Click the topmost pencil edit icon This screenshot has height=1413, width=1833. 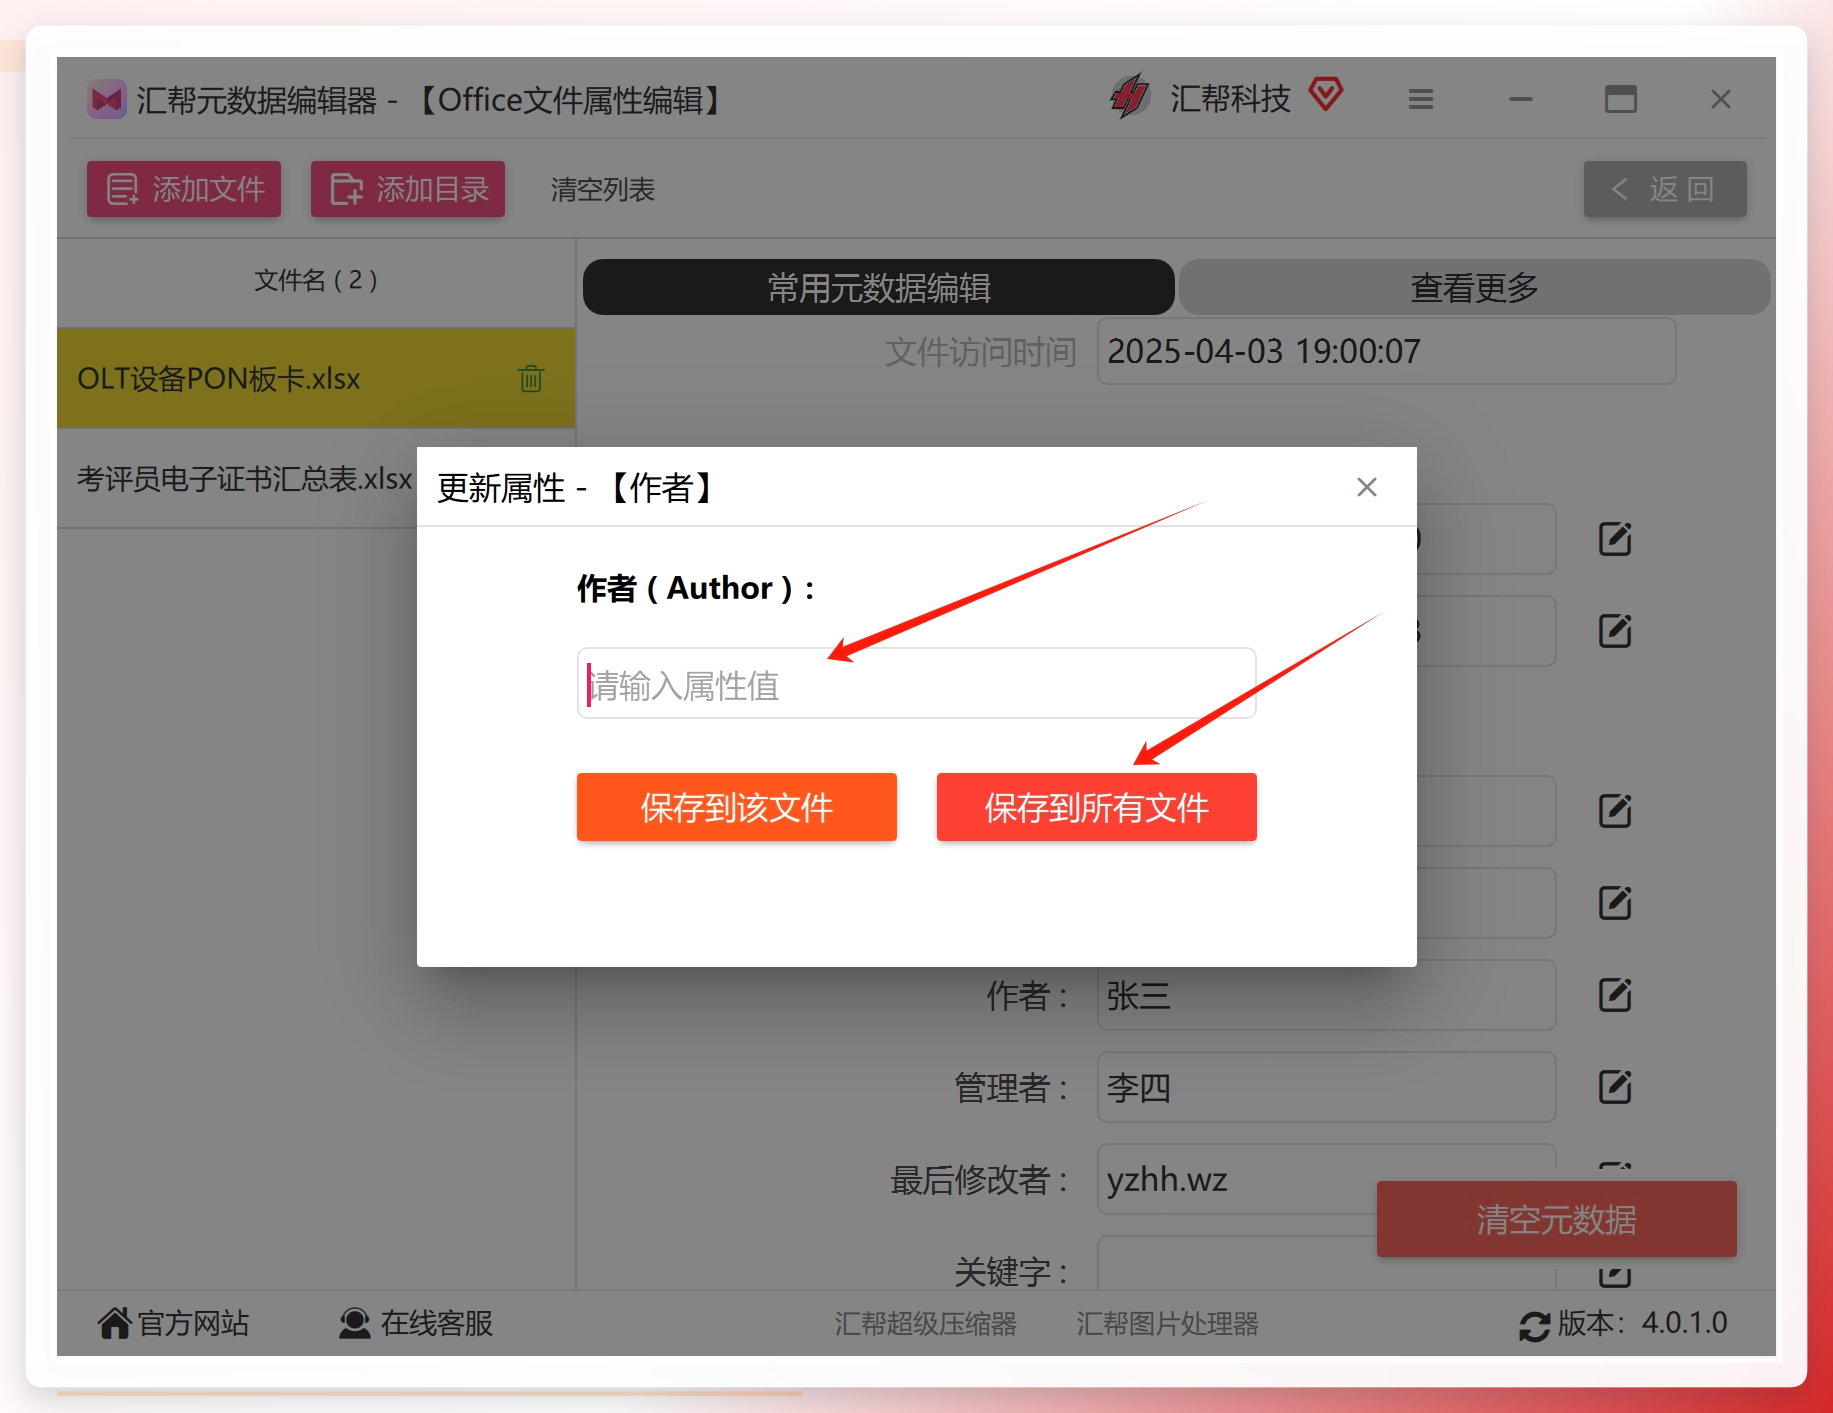[x=1615, y=539]
